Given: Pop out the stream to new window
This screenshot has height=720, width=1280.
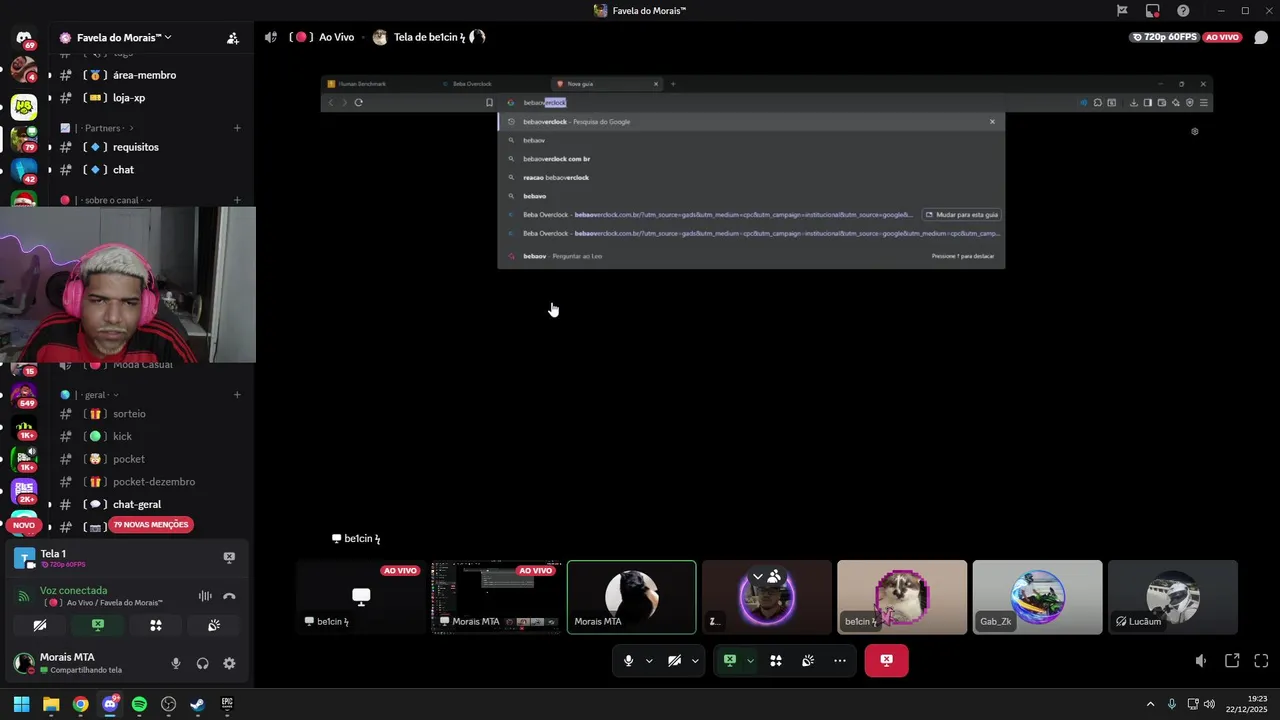Looking at the screenshot, I should (1232, 661).
